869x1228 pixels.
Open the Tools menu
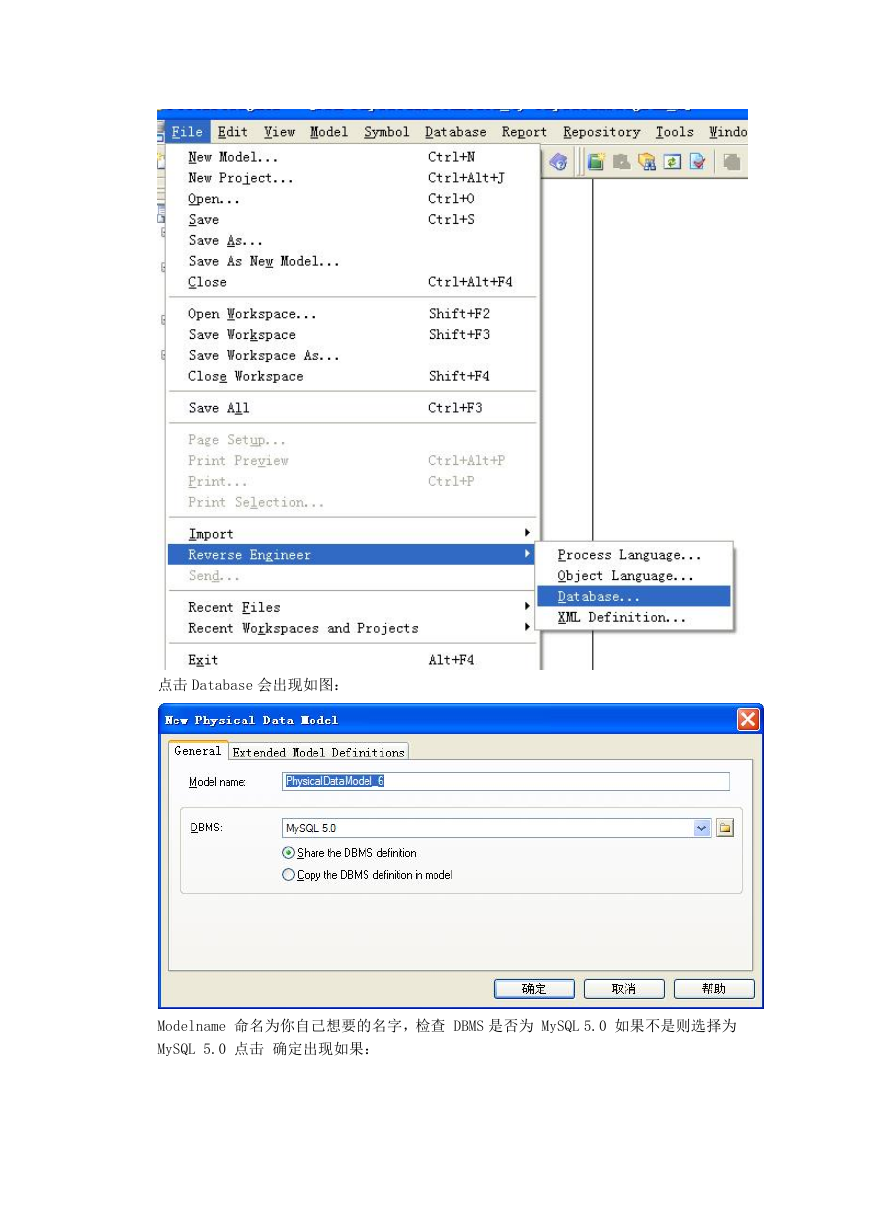click(675, 132)
